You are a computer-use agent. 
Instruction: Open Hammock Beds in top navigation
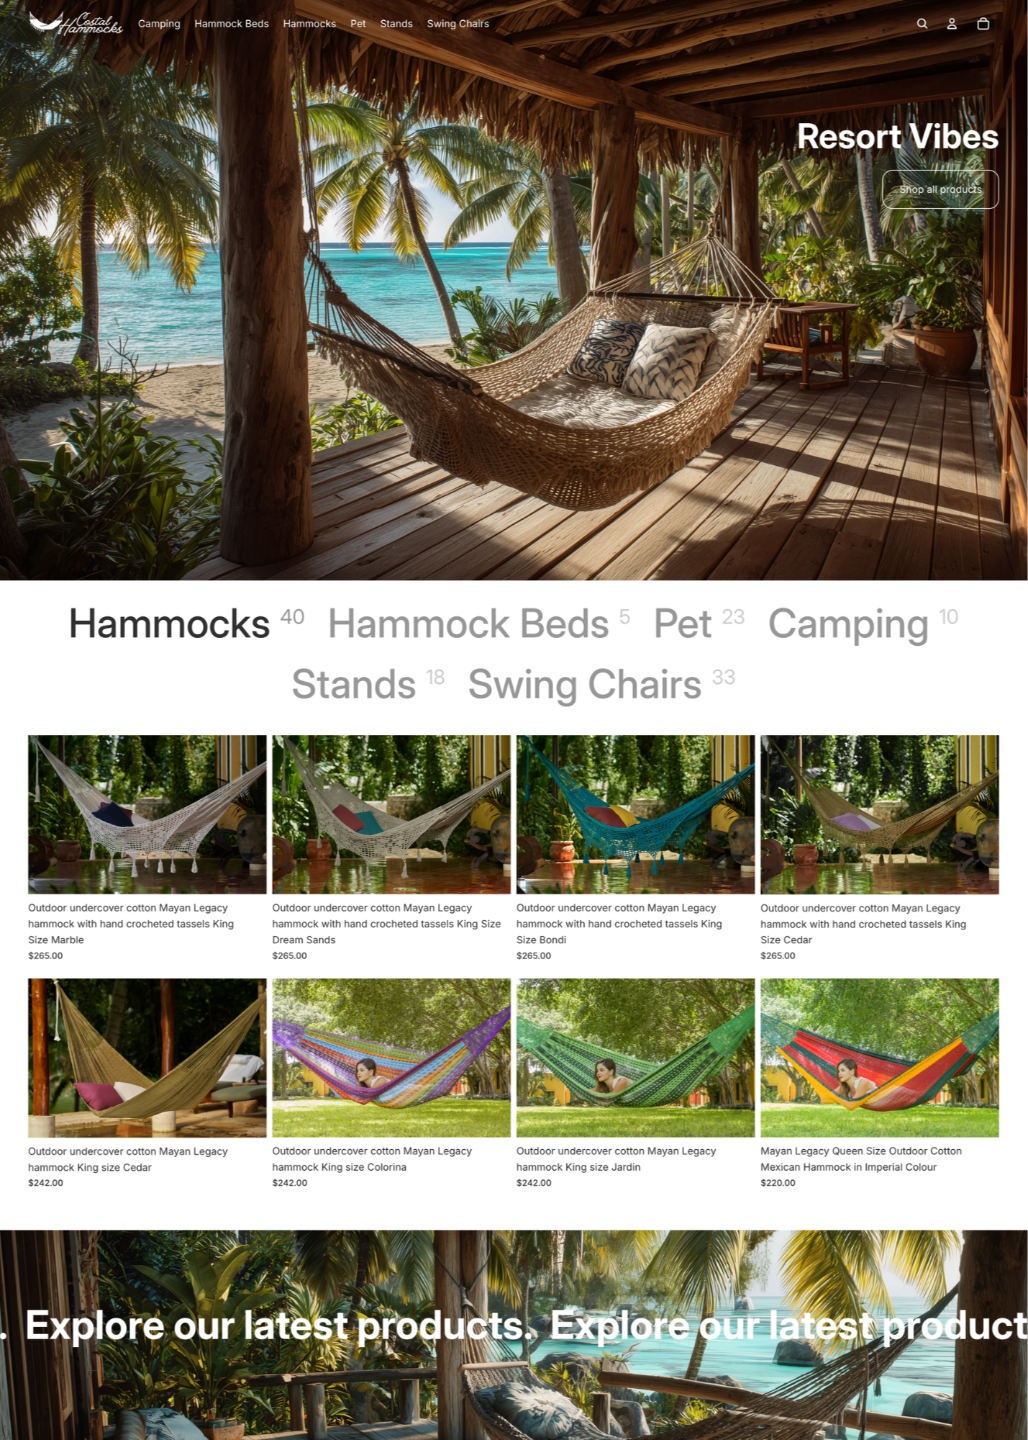[x=232, y=23]
